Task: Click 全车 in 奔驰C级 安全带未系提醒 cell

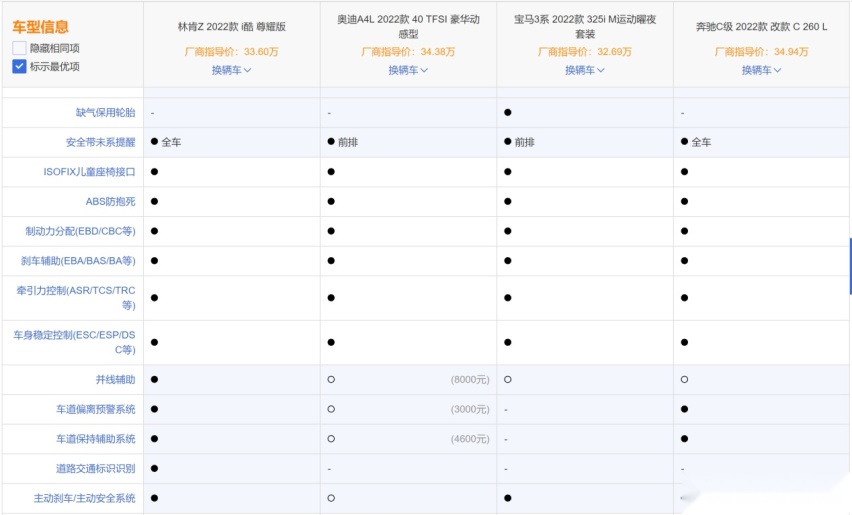Action: [701, 142]
